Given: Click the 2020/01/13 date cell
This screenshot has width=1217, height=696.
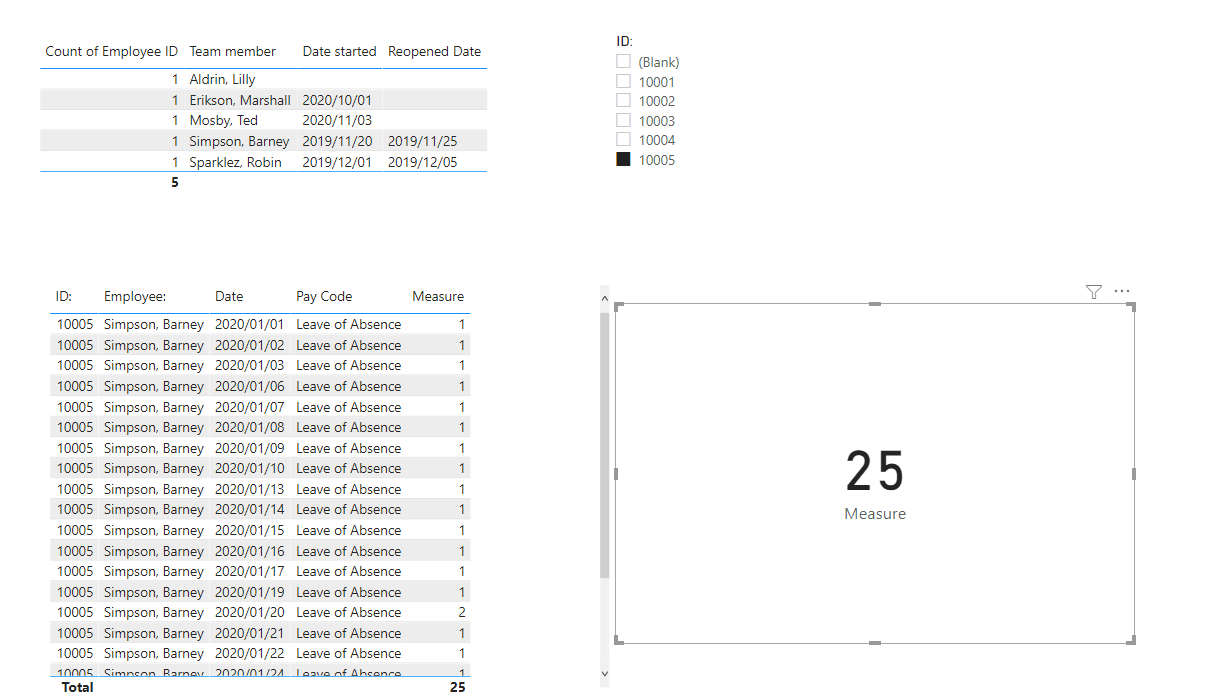Looking at the screenshot, I should tap(250, 489).
